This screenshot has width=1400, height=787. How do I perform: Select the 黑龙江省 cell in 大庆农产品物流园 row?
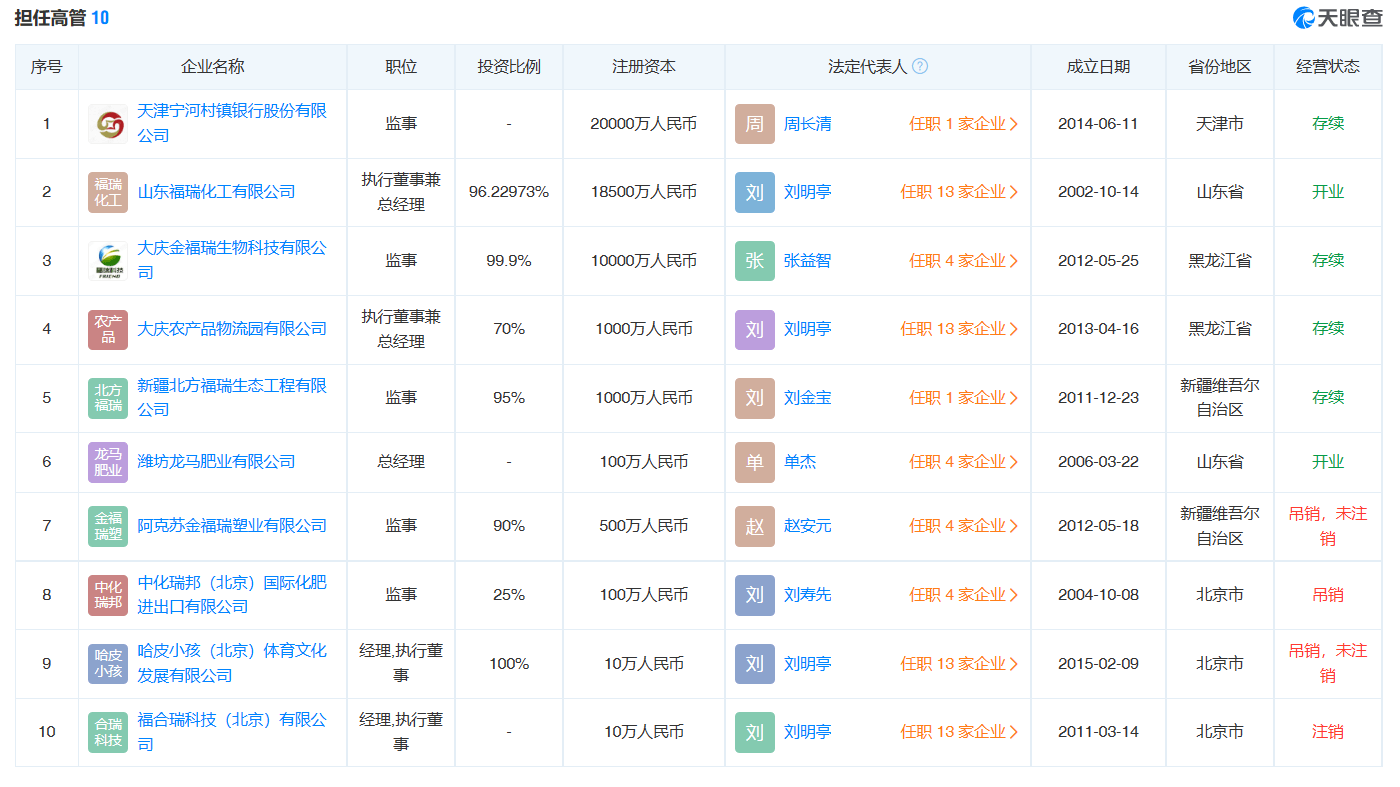tap(1220, 329)
